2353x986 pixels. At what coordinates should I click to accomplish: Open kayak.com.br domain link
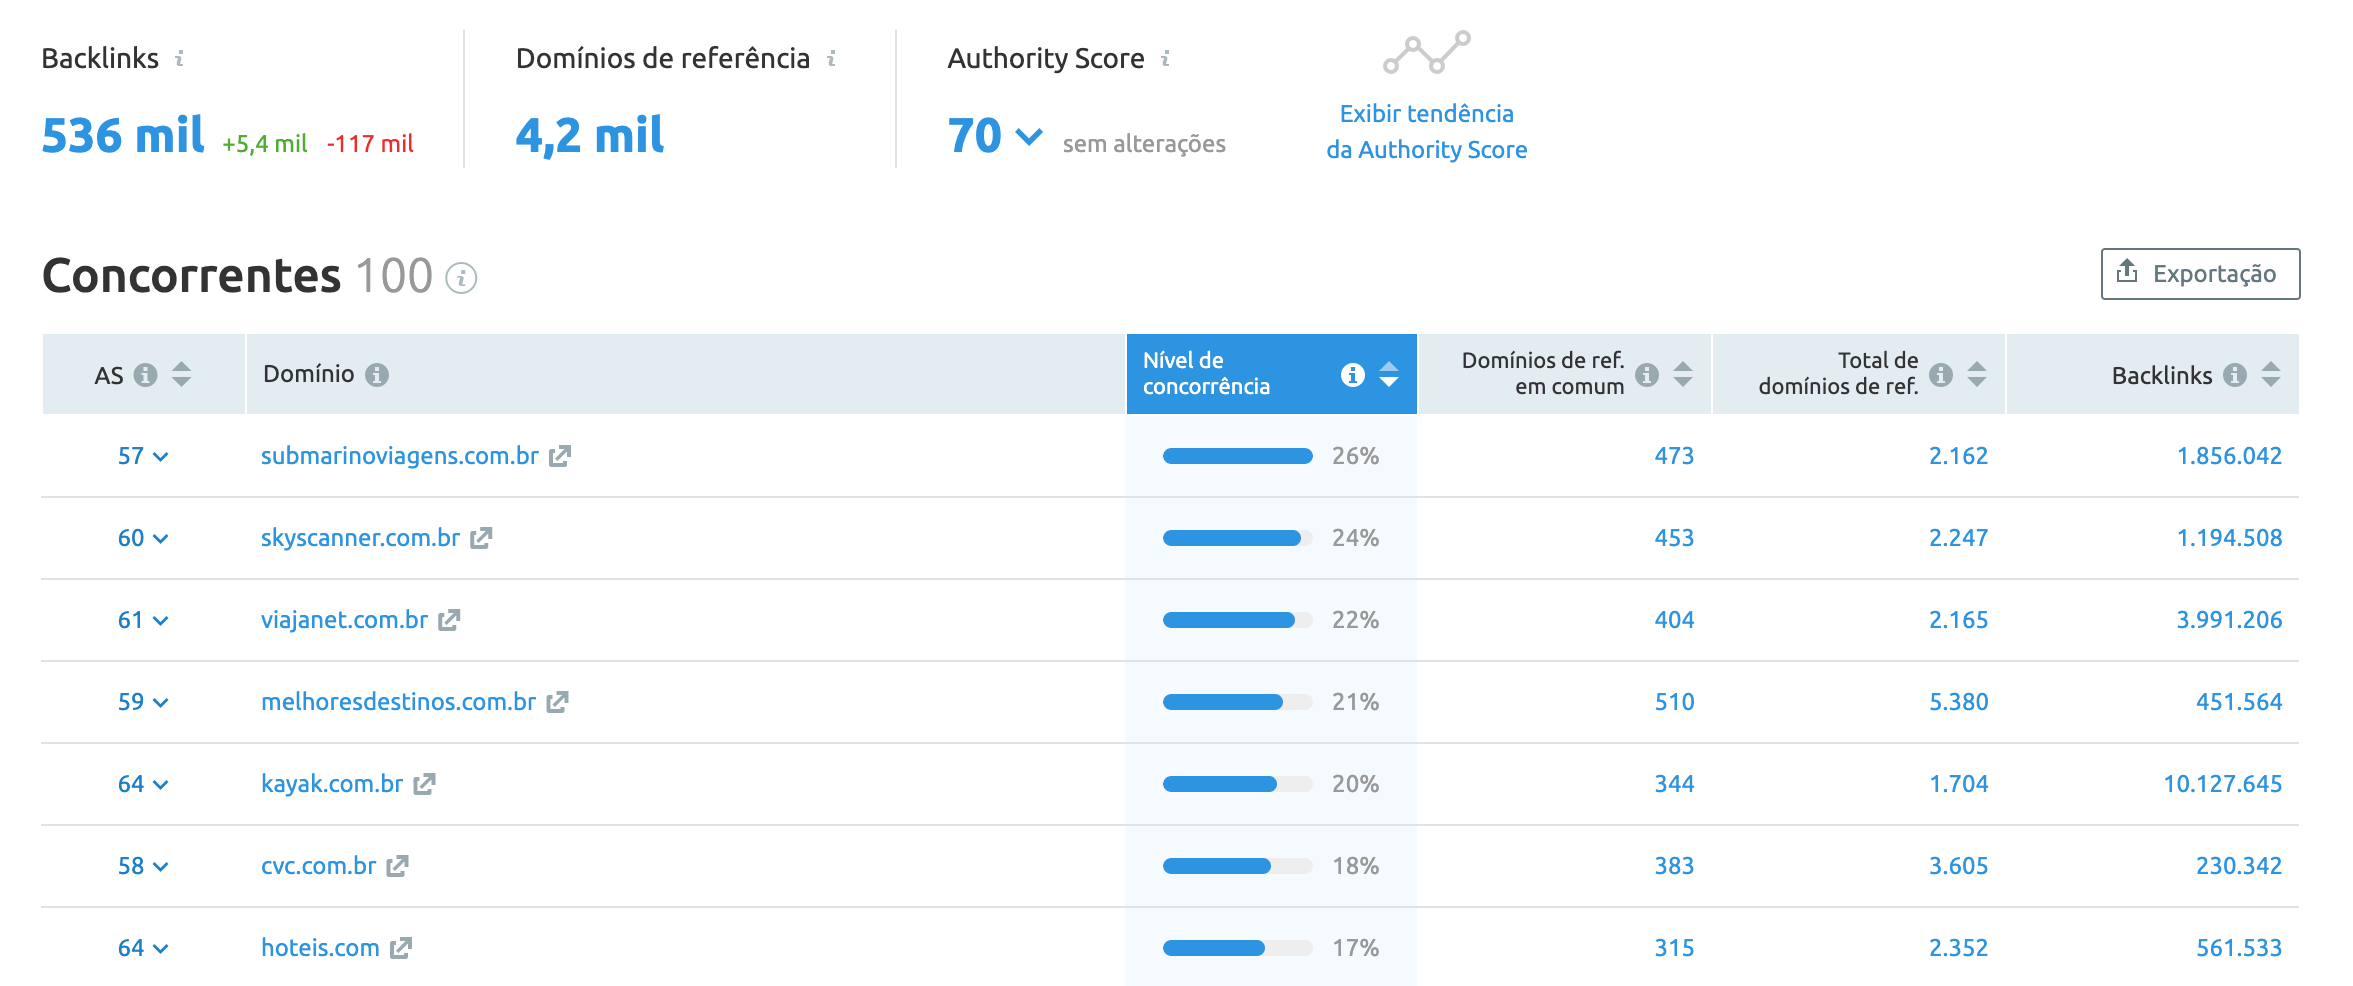[x=332, y=784]
